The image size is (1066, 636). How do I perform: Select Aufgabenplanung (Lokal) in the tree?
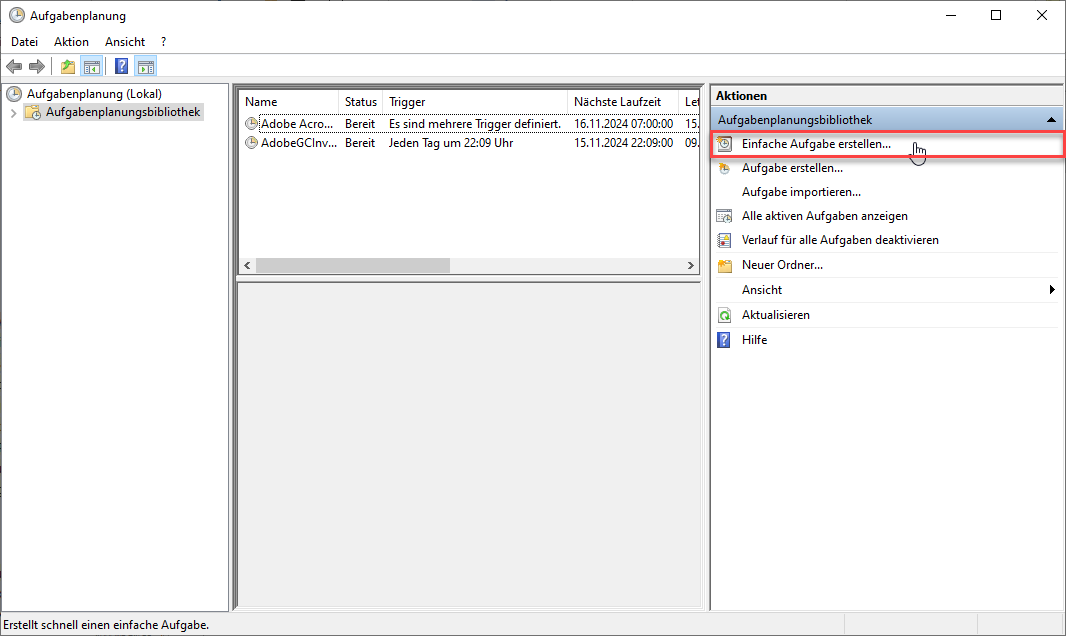(94, 94)
